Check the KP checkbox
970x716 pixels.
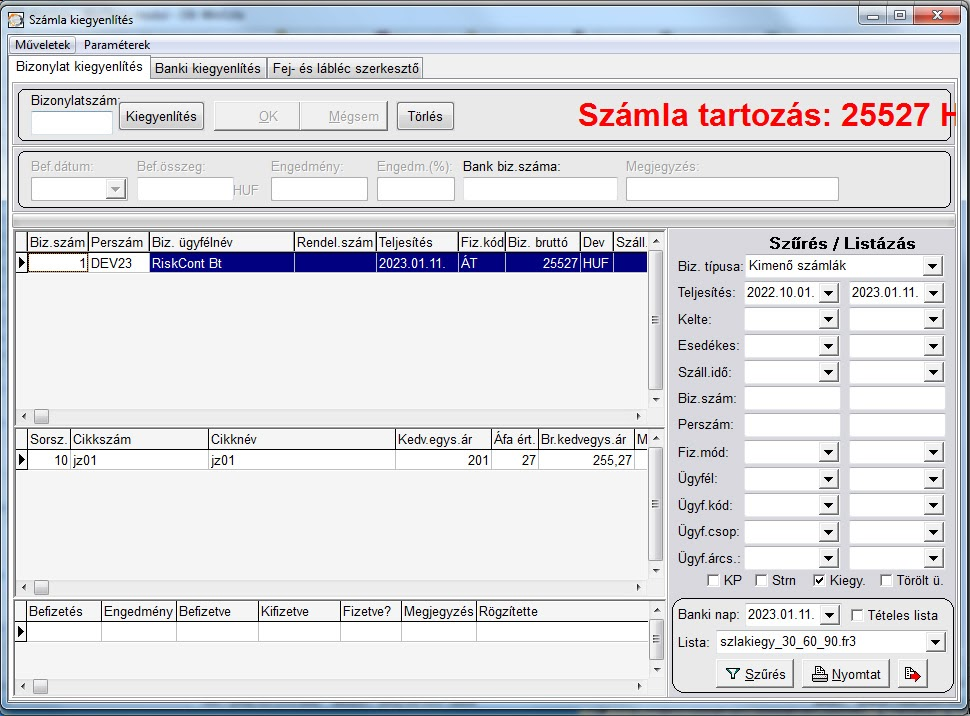coord(713,580)
